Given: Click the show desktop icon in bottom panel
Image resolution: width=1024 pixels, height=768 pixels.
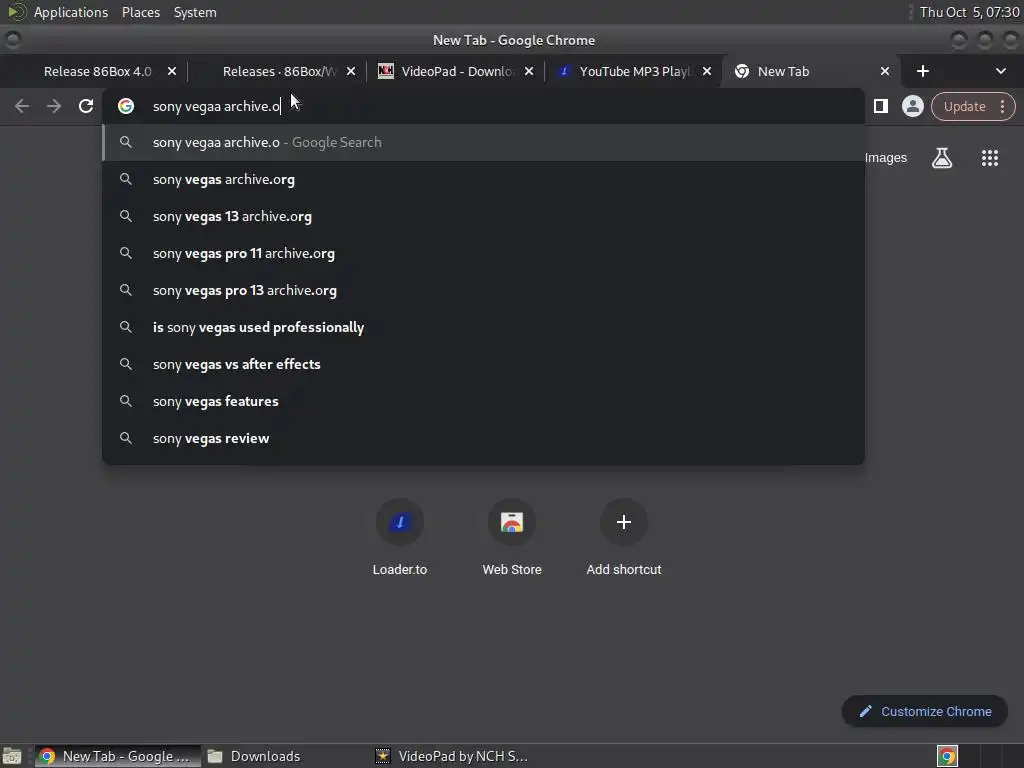Looking at the screenshot, I should pyautogui.click(x=12, y=756).
